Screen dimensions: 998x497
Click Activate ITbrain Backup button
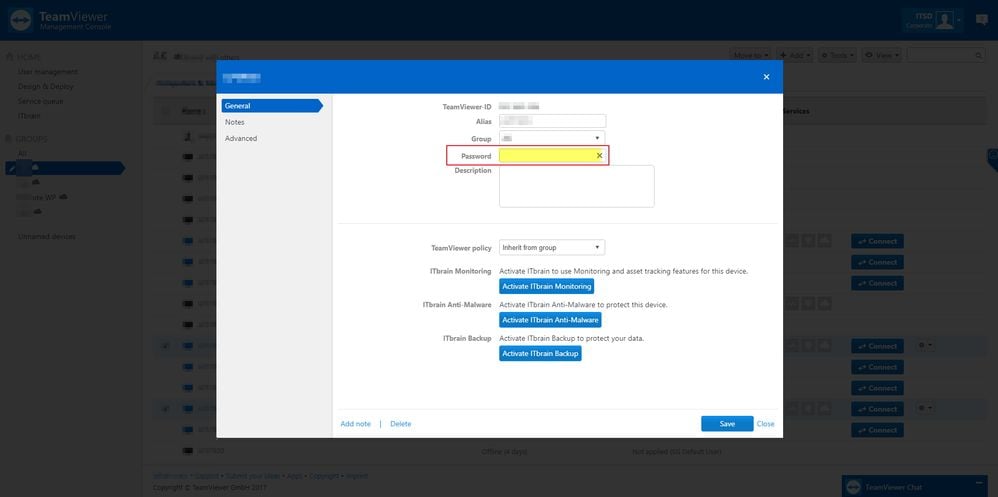click(x=540, y=353)
